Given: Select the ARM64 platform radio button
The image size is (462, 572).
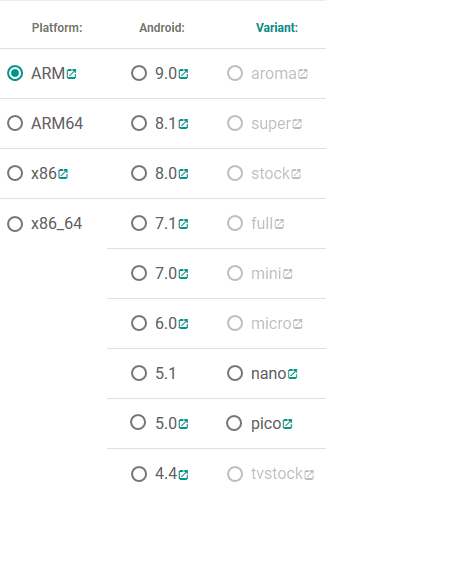Looking at the screenshot, I should [15, 123].
